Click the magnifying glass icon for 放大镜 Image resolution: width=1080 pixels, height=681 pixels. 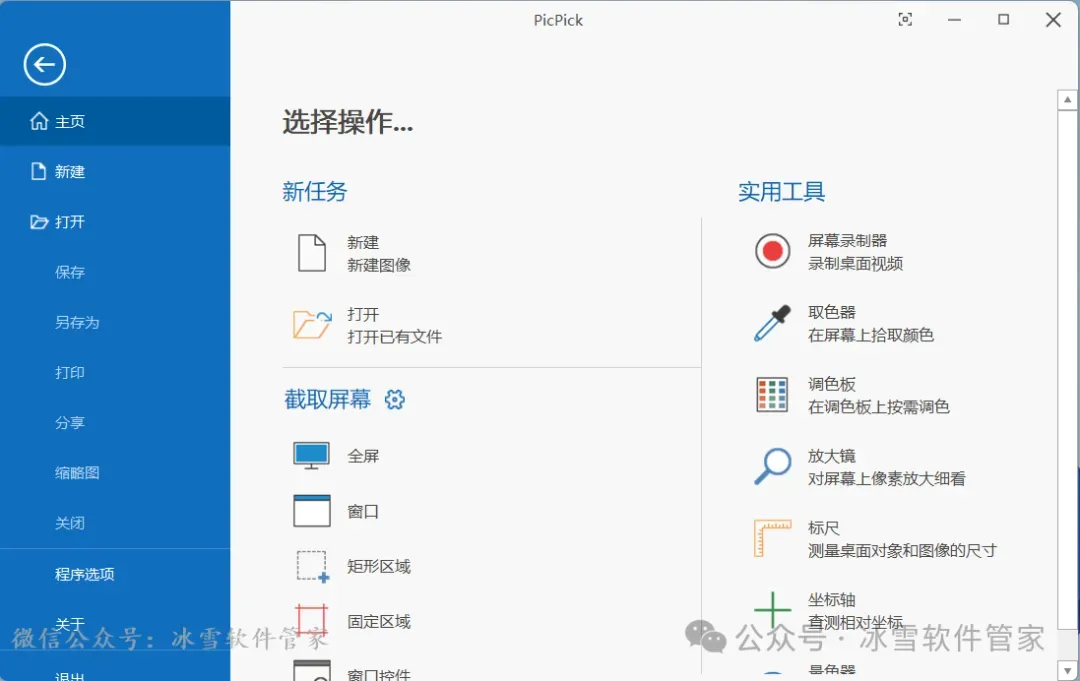pyautogui.click(x=772, y=466)
